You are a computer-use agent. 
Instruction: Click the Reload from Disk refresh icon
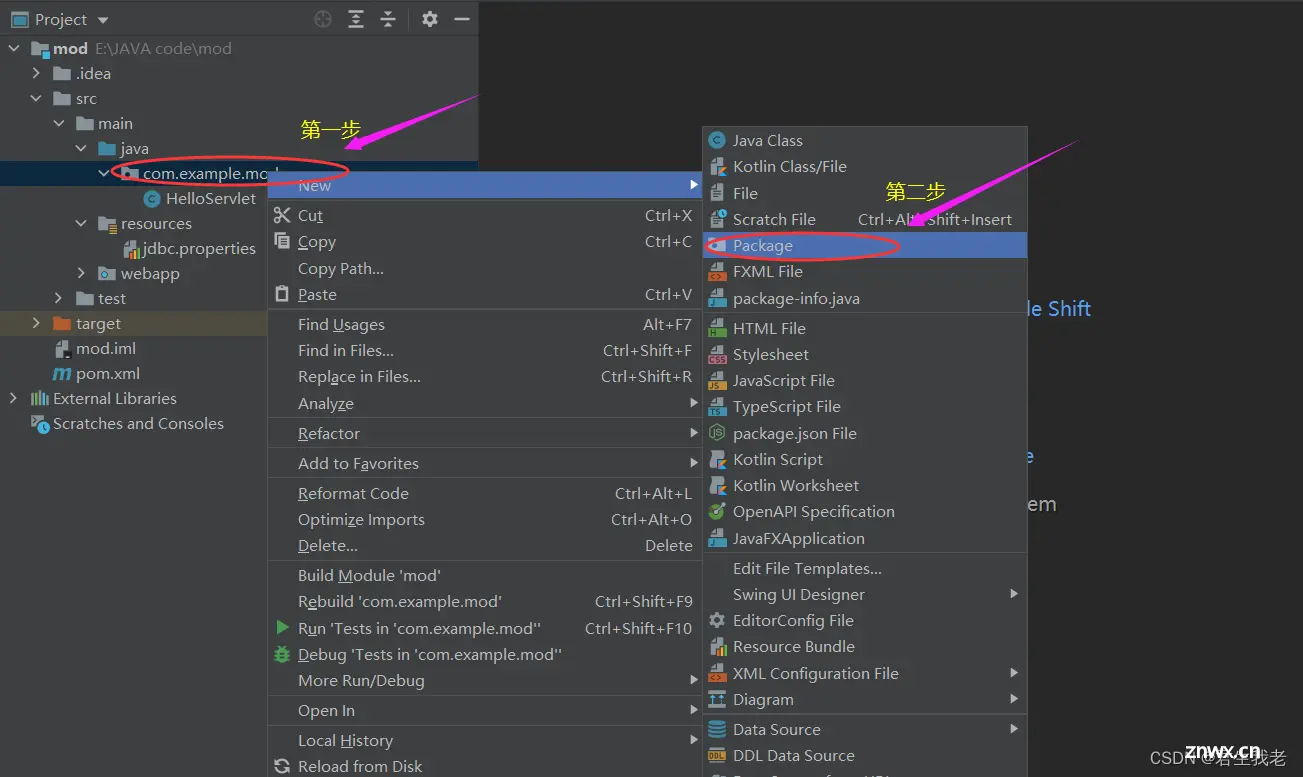click(282, 766)
